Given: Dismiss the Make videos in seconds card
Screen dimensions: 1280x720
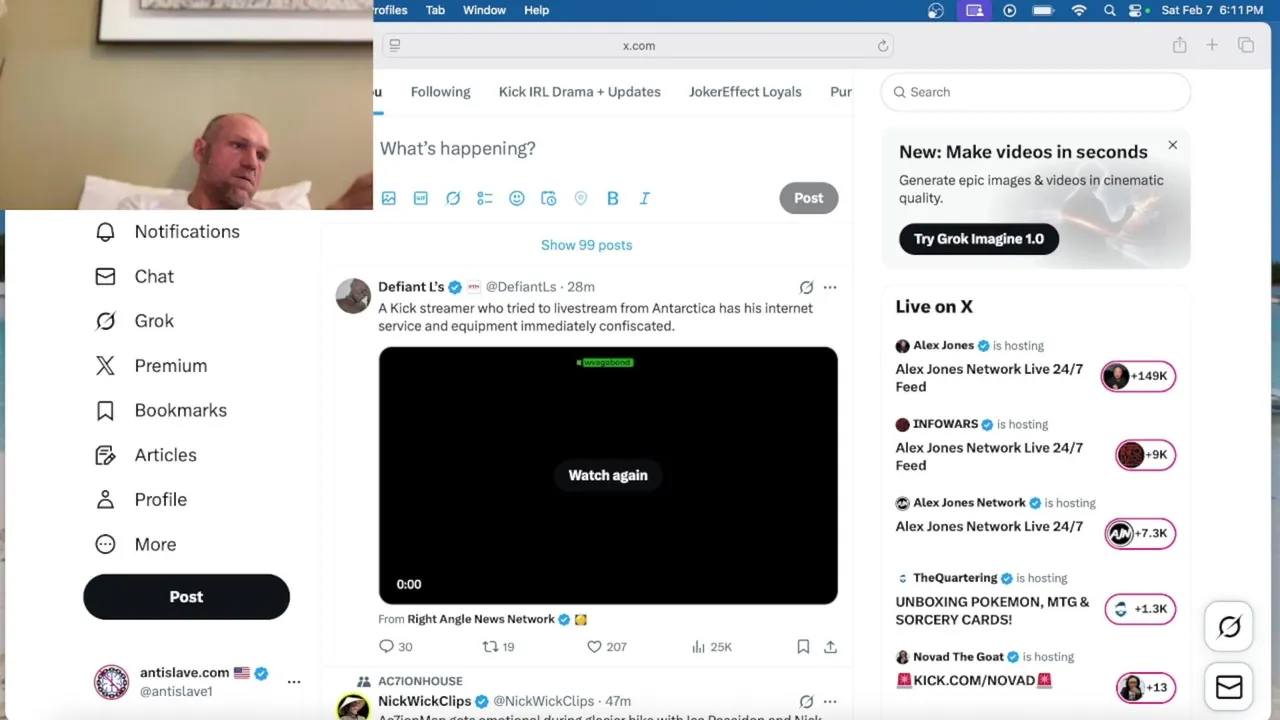Looking at the screenshot, I should tap(1173, 145).
